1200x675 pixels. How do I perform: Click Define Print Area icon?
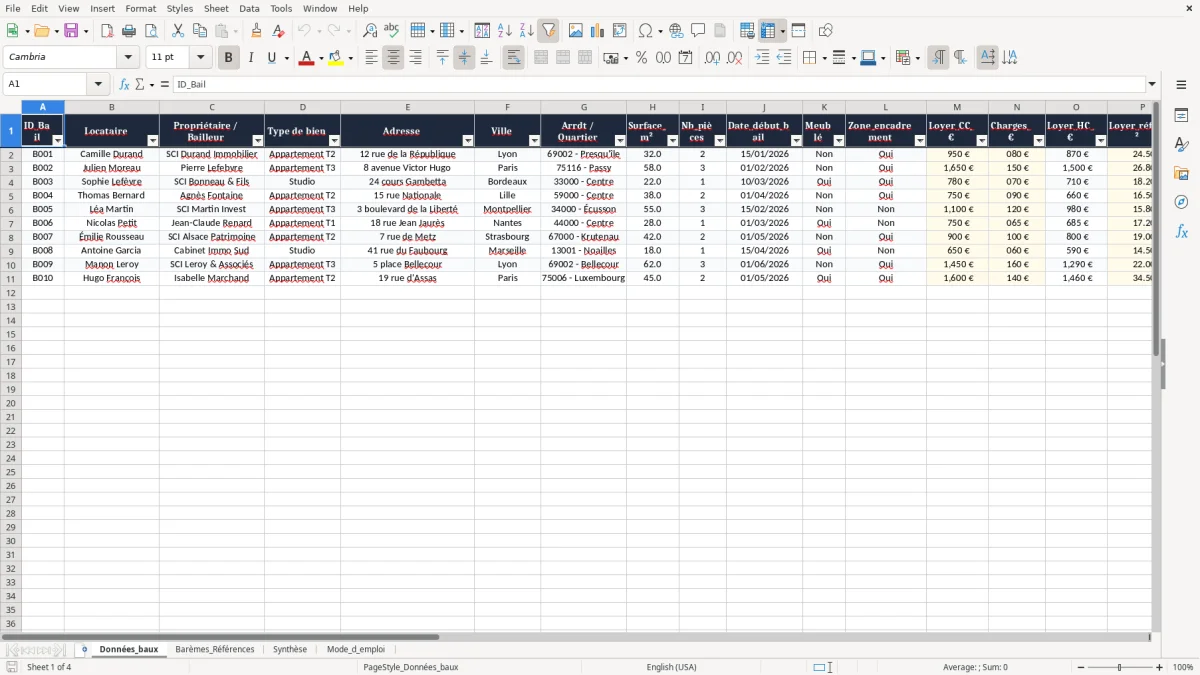(747, 31)
